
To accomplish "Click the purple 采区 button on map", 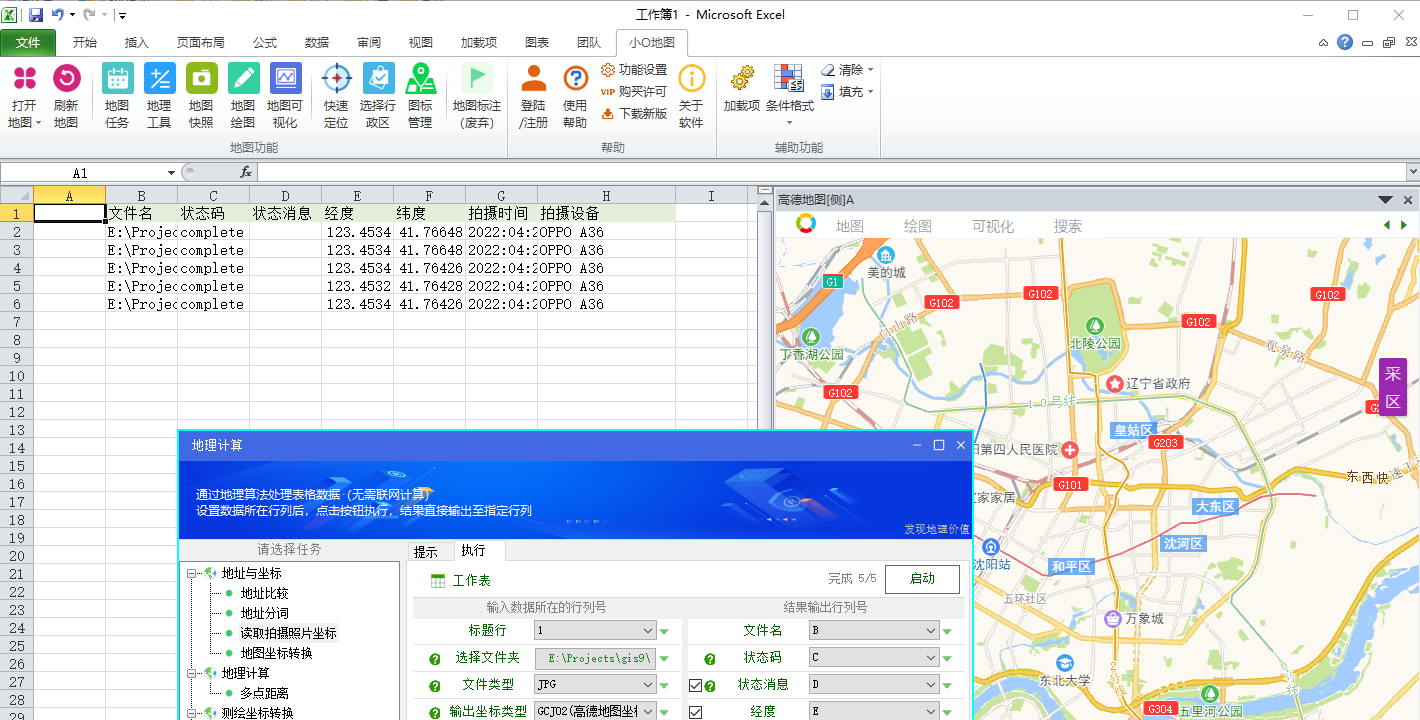I will point(1393,387).
